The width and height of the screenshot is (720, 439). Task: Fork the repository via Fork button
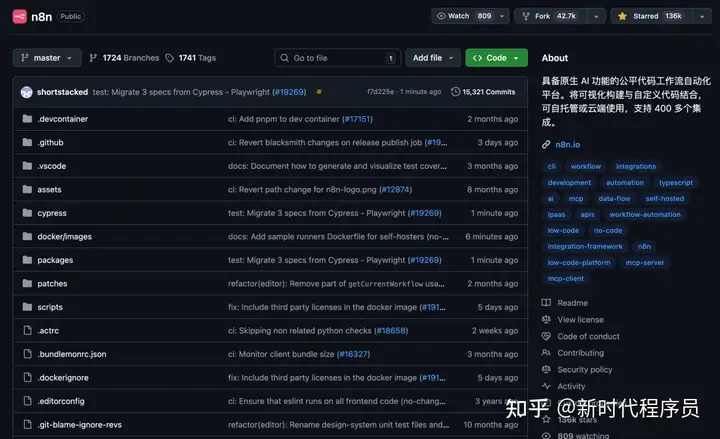tap(551, 16)
